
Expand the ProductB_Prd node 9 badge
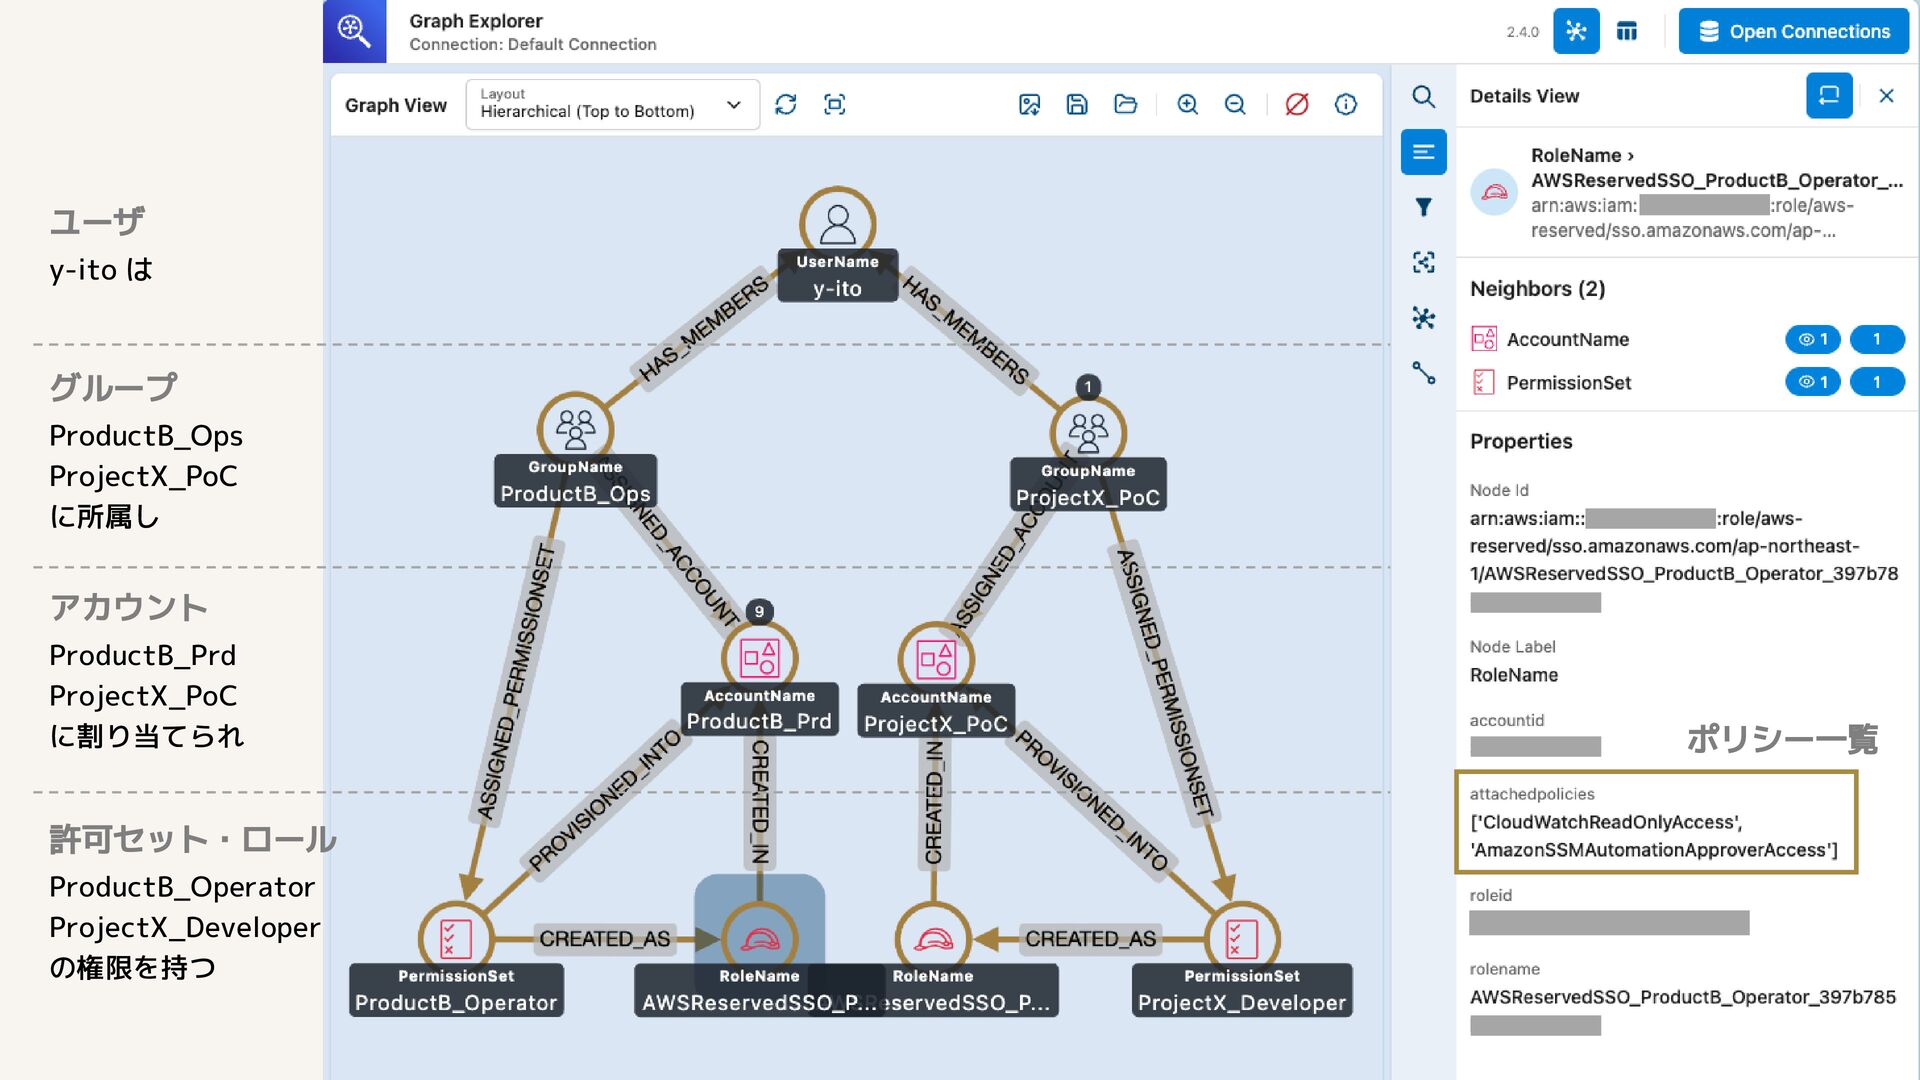[x=759, y=612]
